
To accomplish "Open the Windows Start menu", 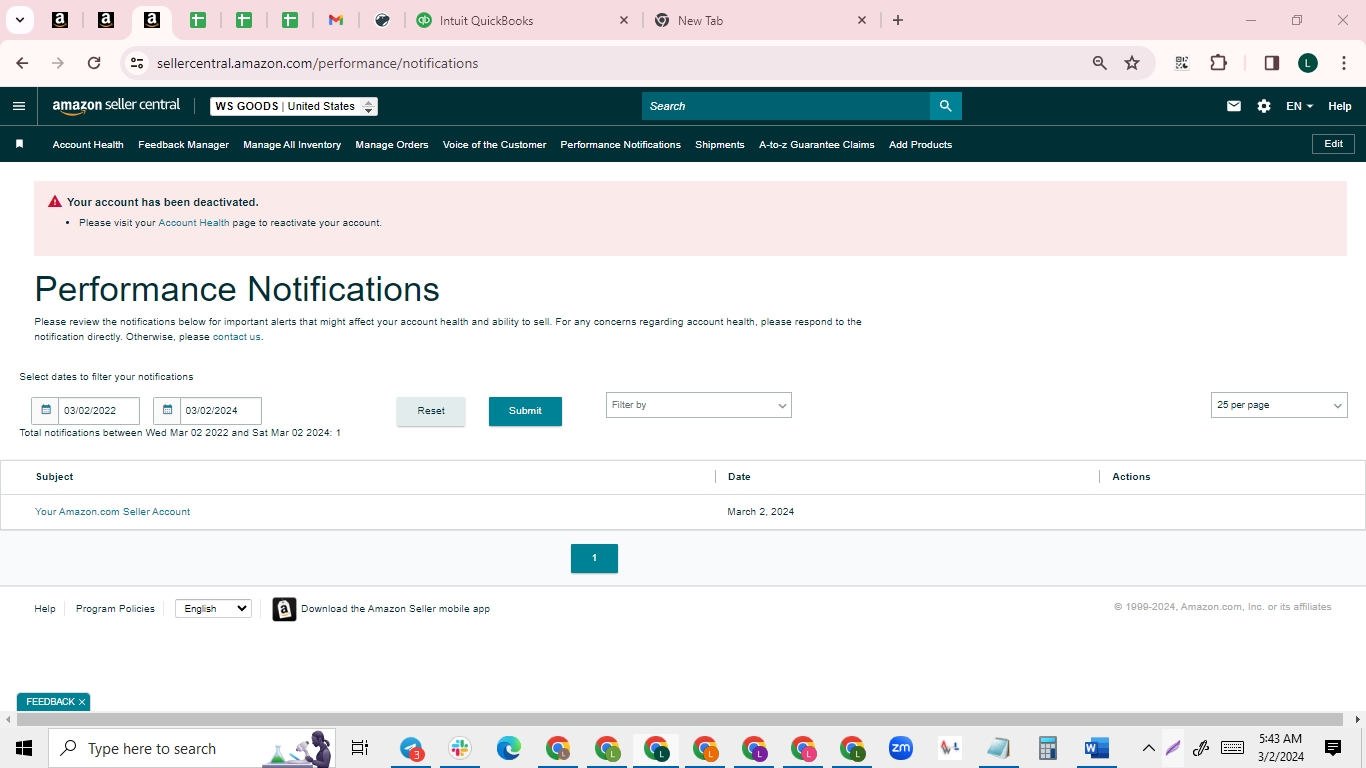I will pos(24,748).
